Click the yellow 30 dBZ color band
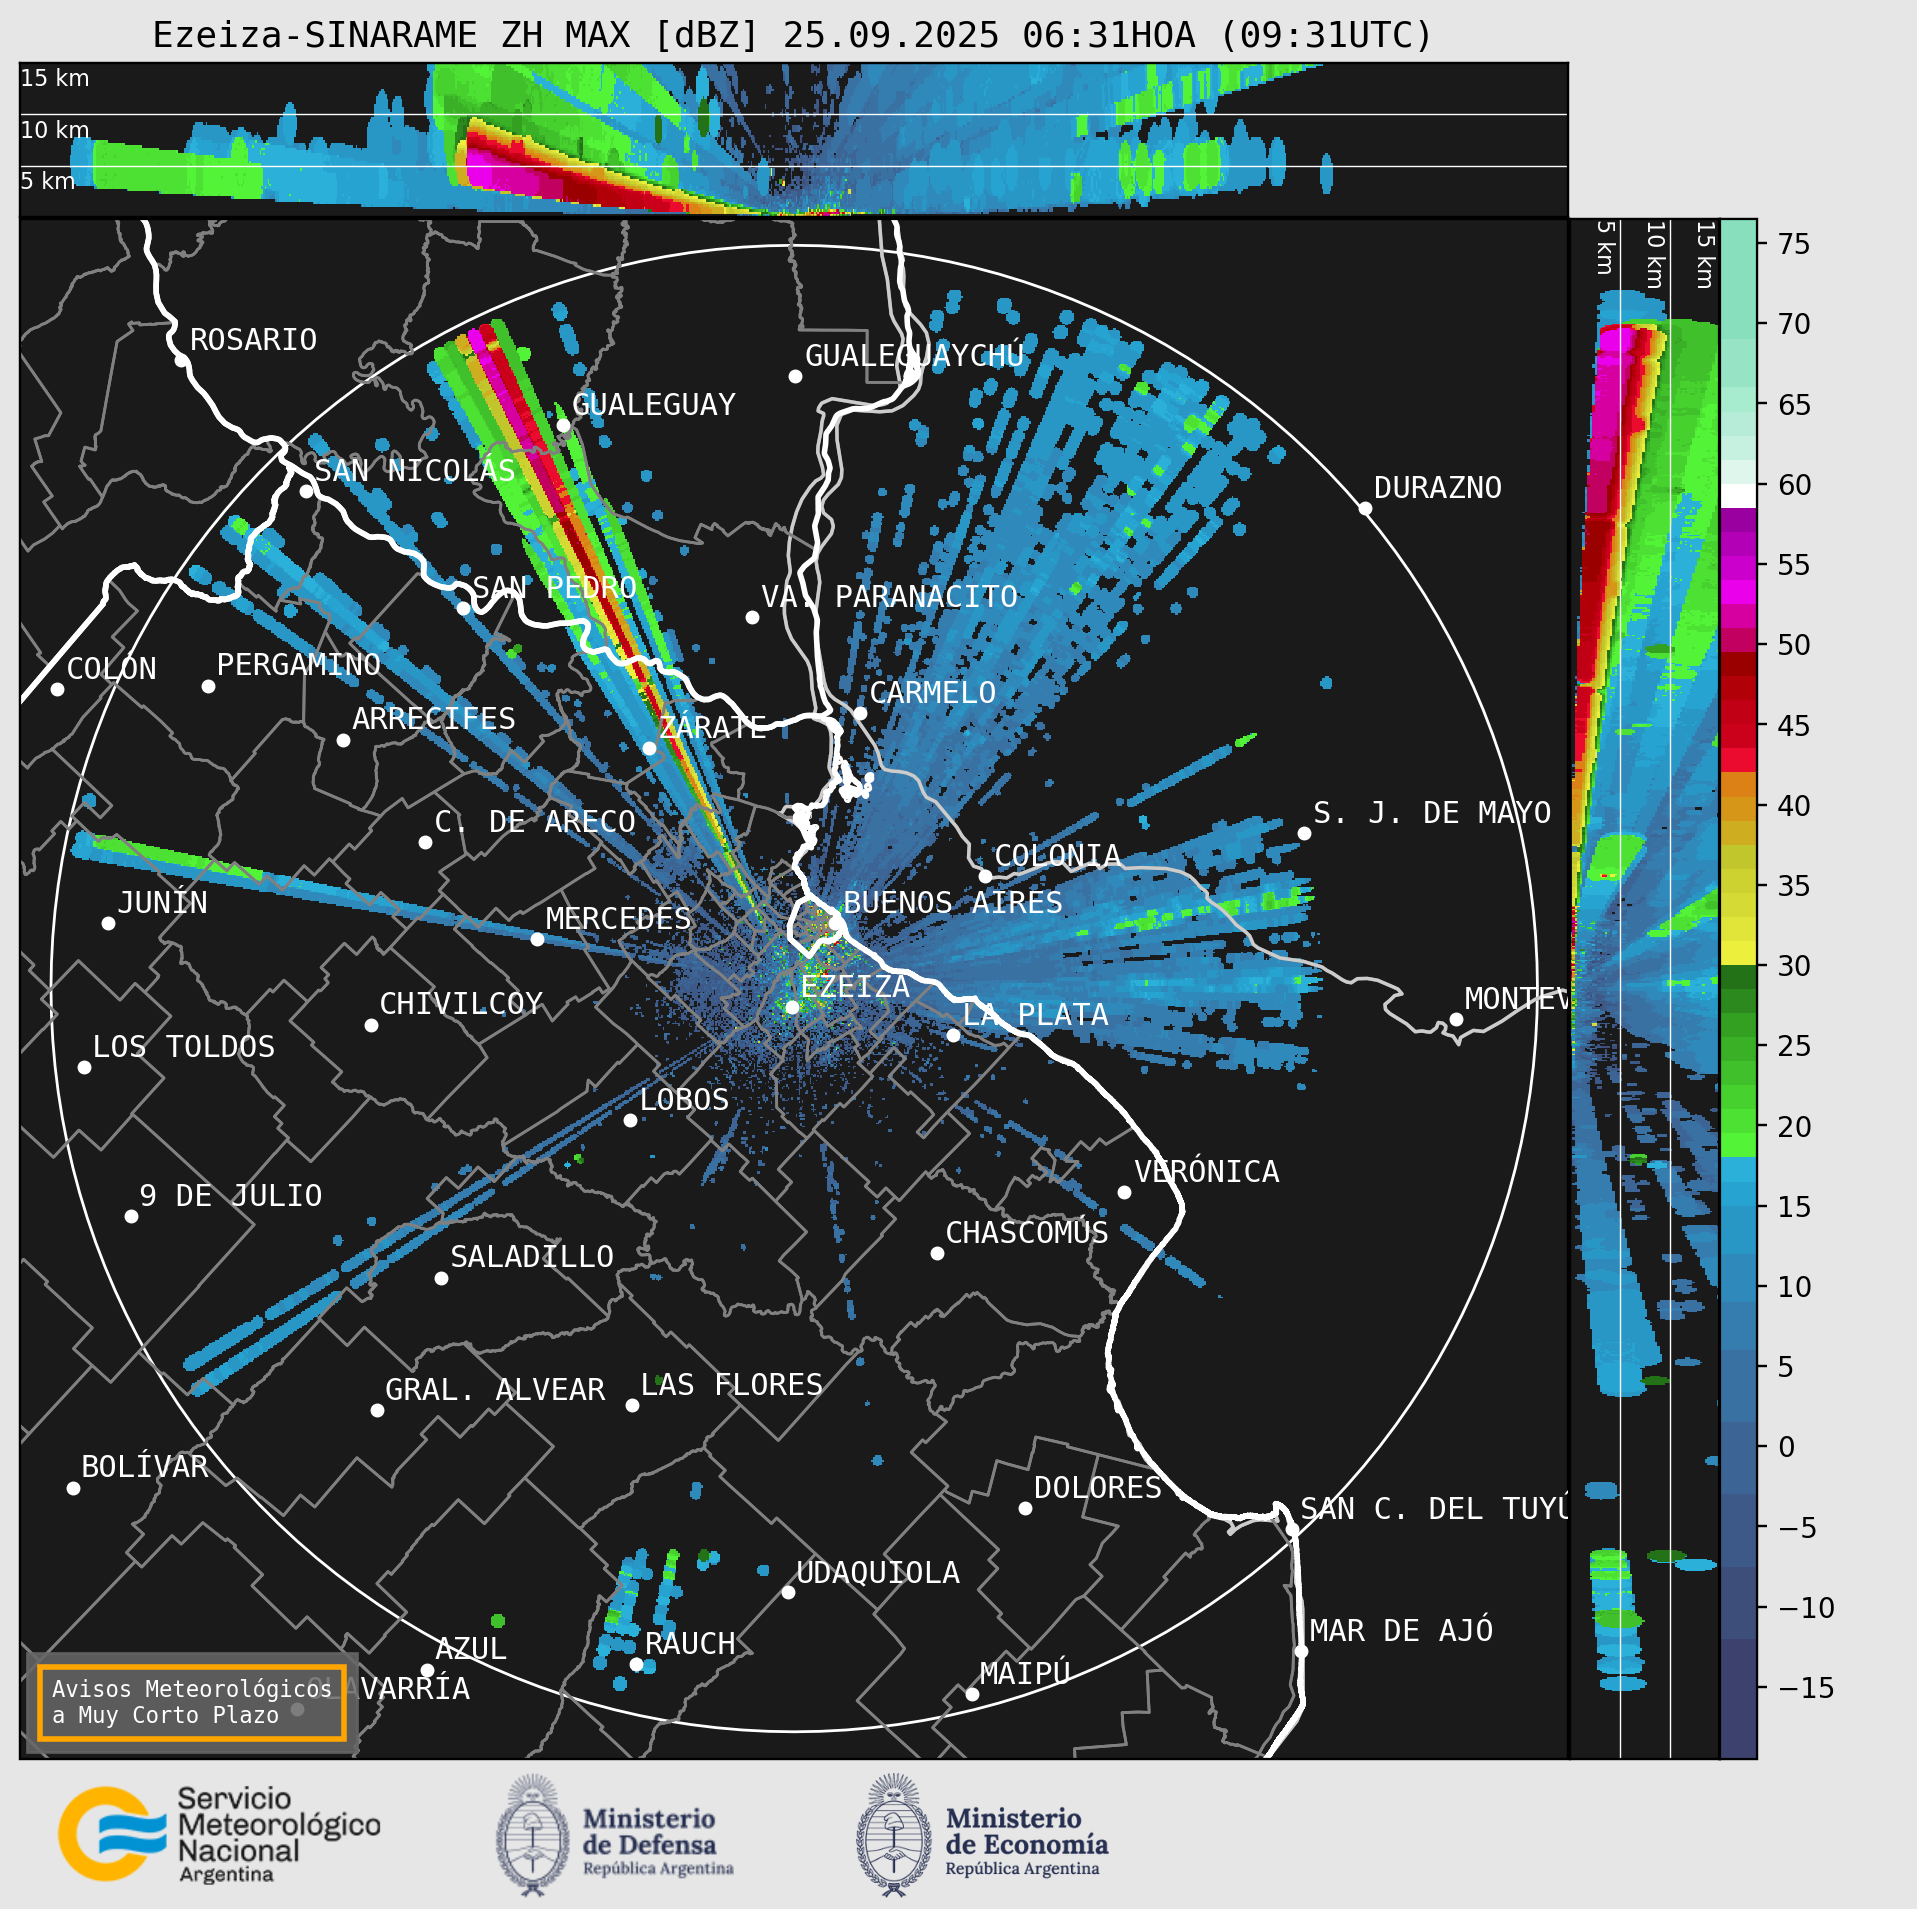Viewport: 1917px width, 1909px height. [x=1738, y=952]
